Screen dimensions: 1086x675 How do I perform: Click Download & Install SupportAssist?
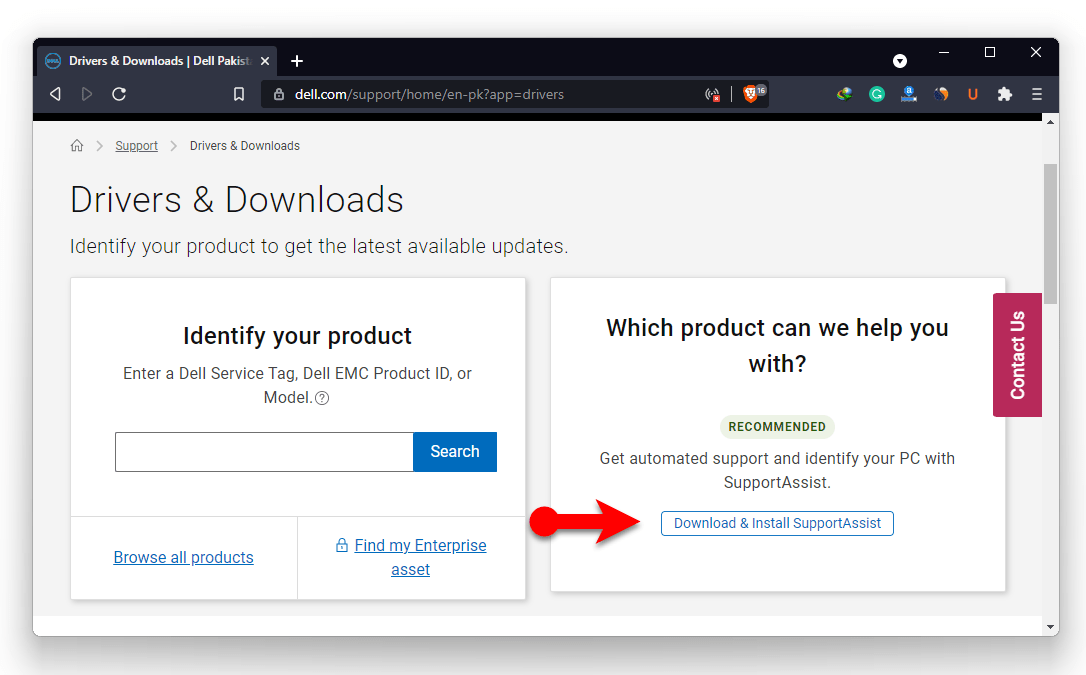point(777,523)
